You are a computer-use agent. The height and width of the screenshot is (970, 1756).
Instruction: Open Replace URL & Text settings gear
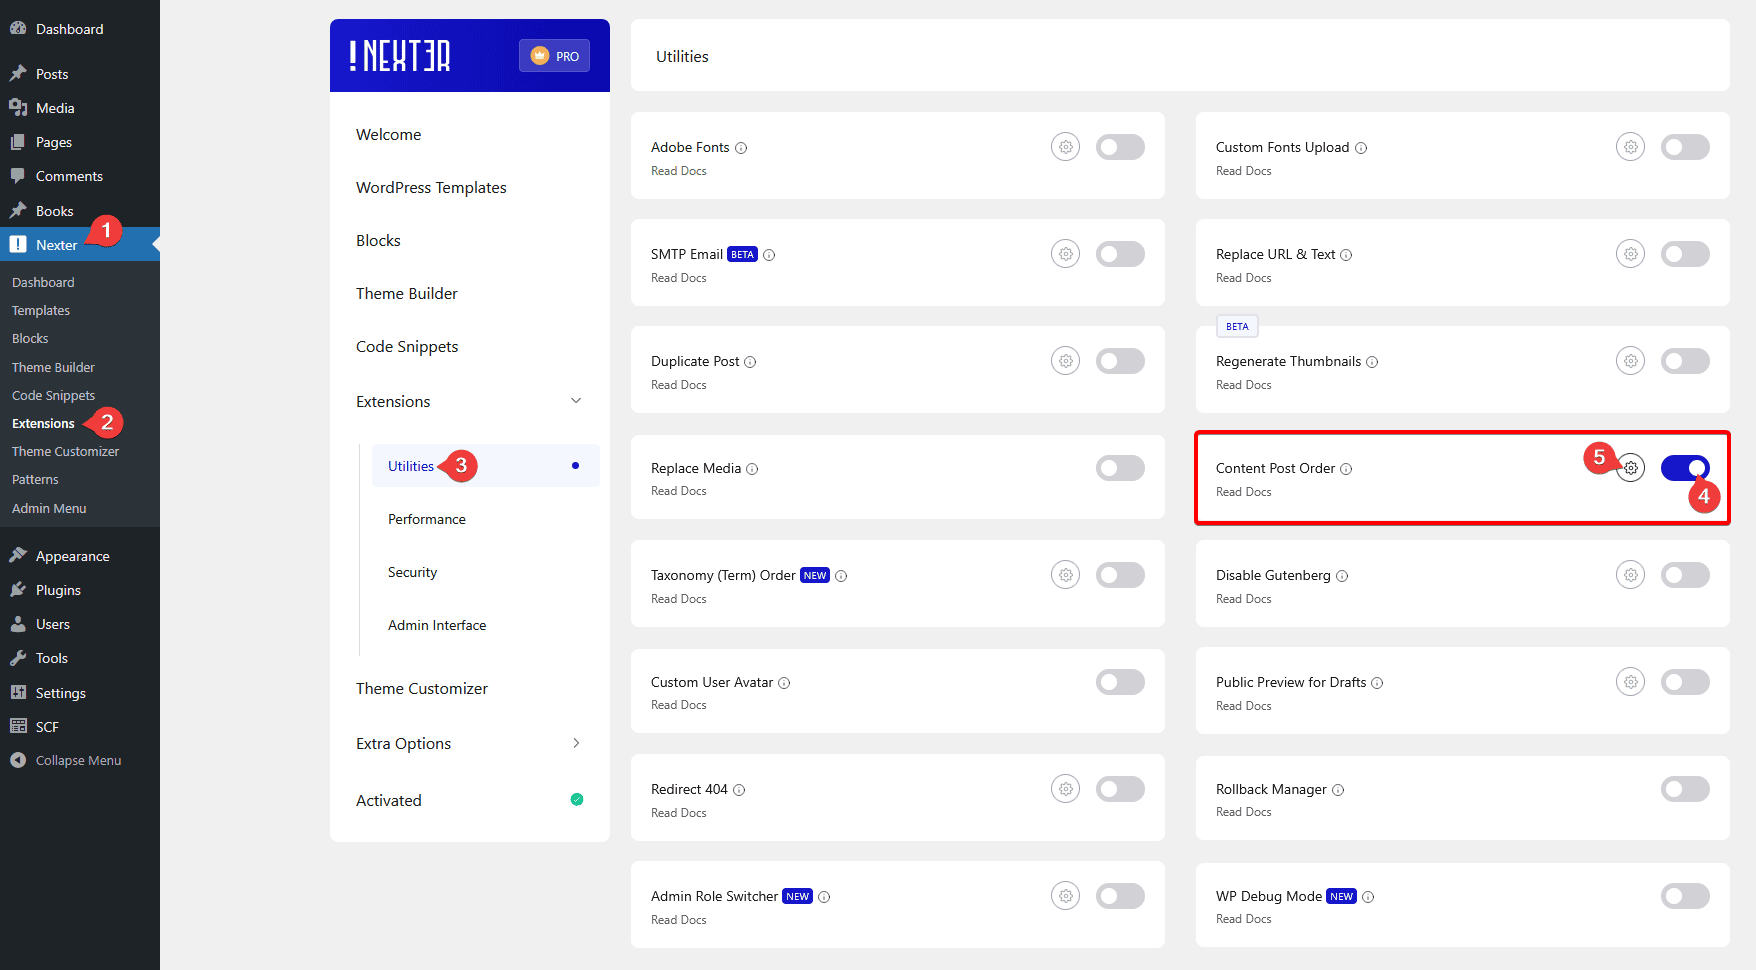coord(1630,253)
